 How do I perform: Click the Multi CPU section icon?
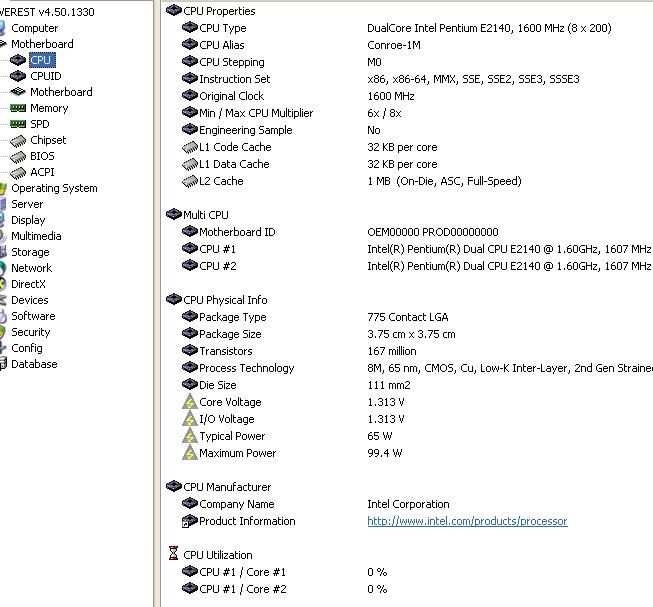point(174,214)
